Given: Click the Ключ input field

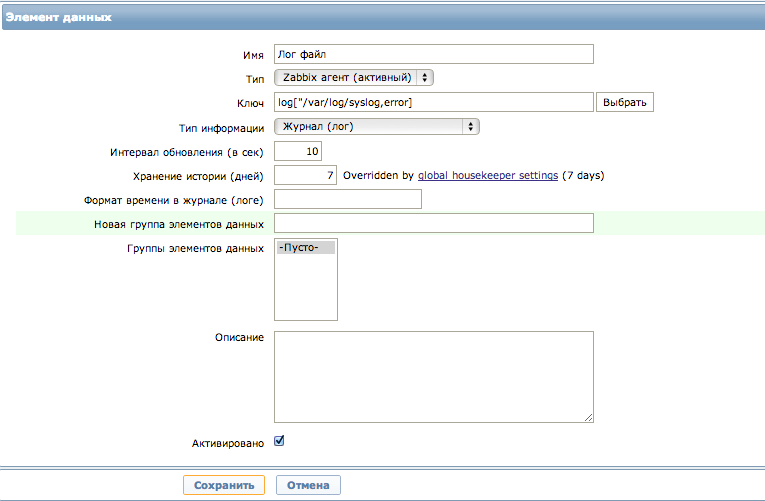Looking at the screenshot, I should 434,102.
